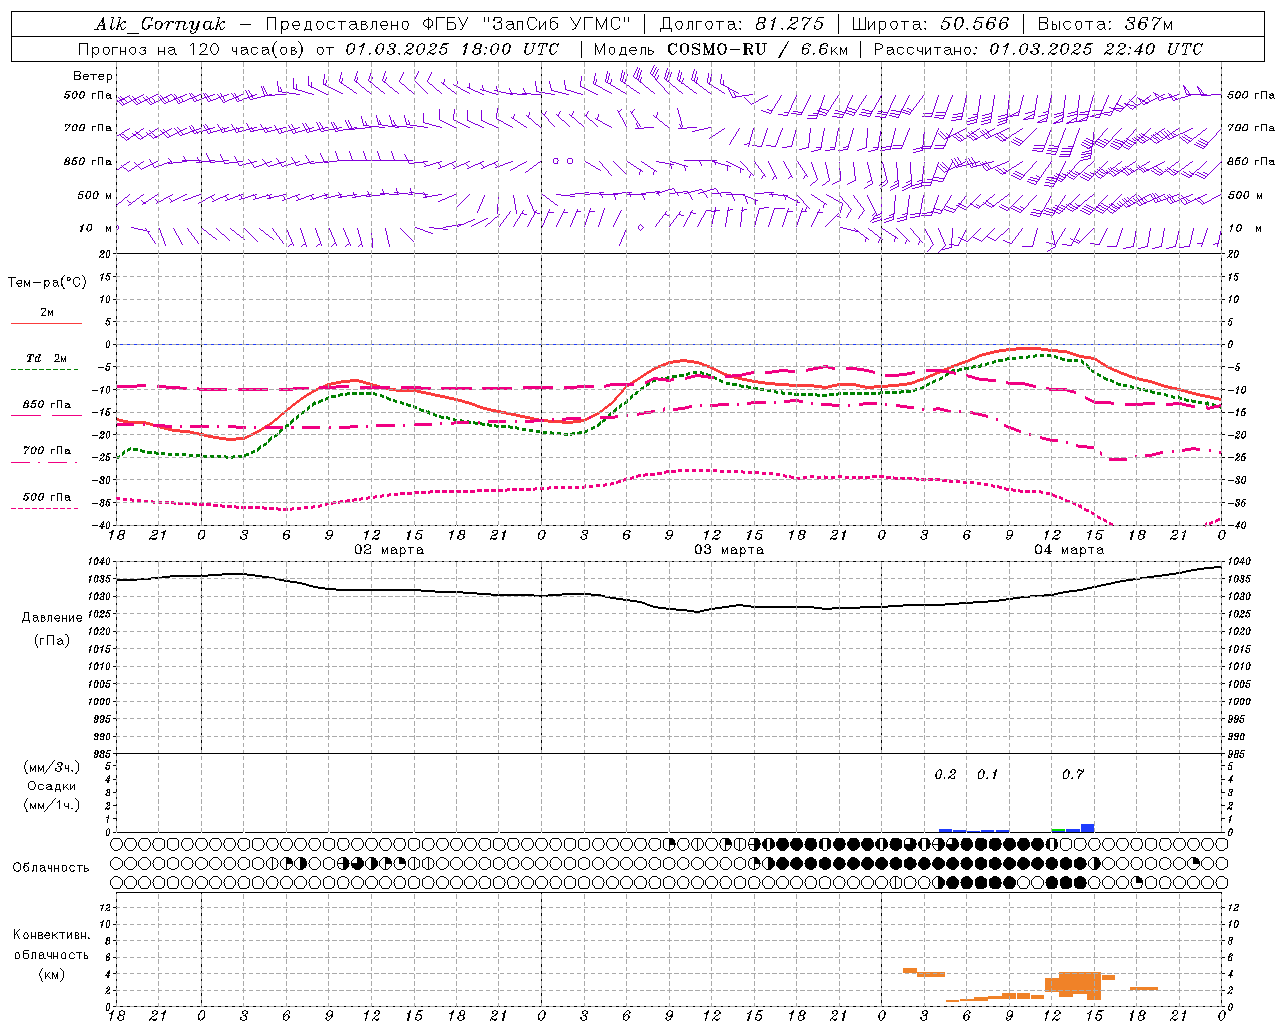Select the 'Td 2м' dew point legend entry
The height and width of the screenshot is (1024, 1280).
pyautogui.click(x=47, y=358)
